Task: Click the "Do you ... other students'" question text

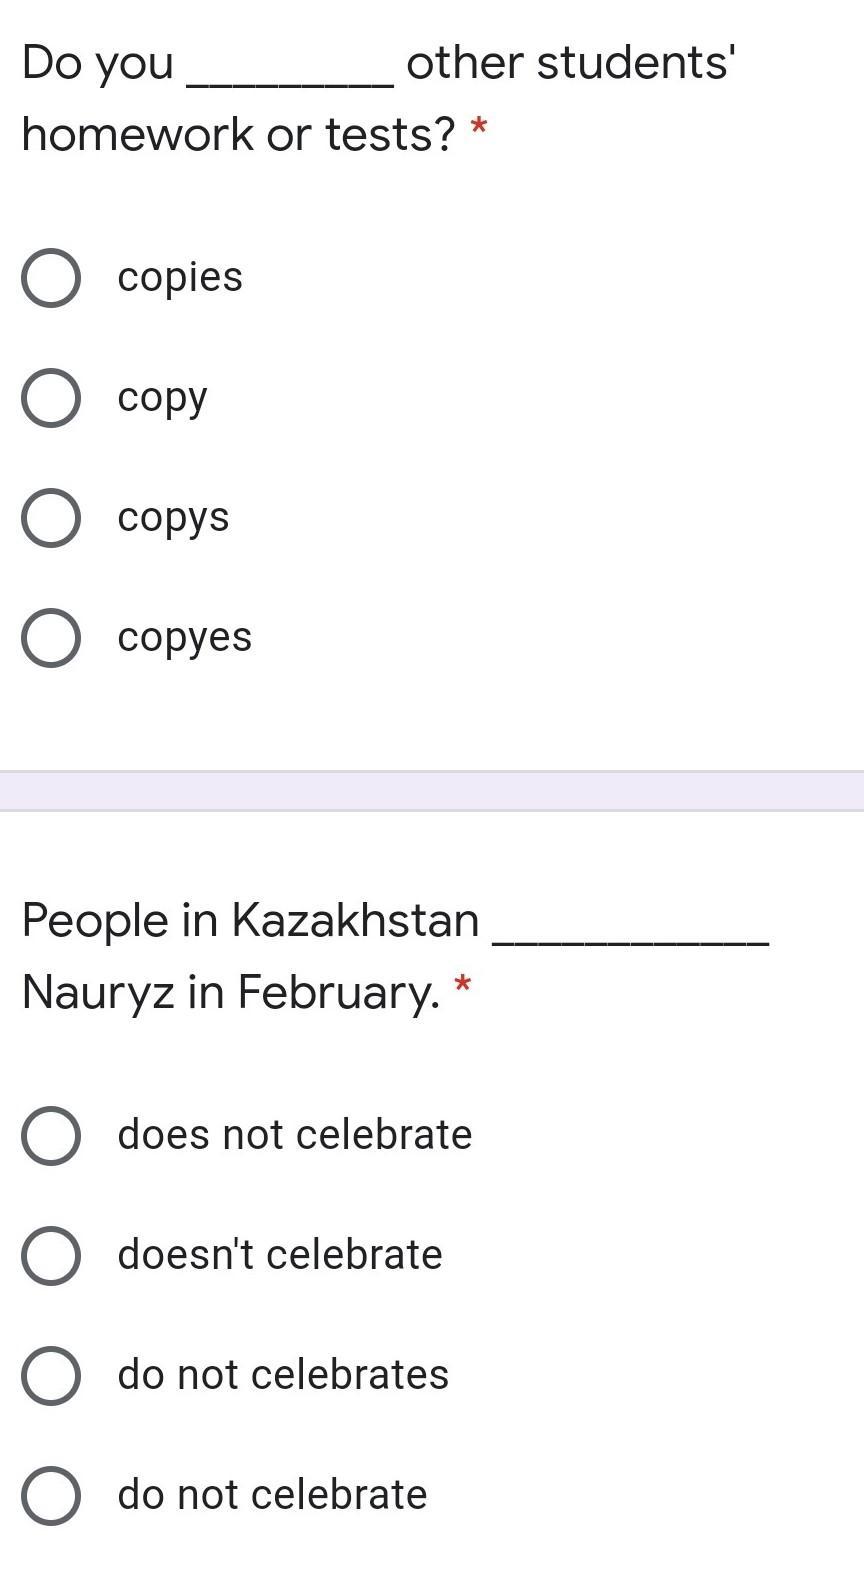Action: coord(378,64)
